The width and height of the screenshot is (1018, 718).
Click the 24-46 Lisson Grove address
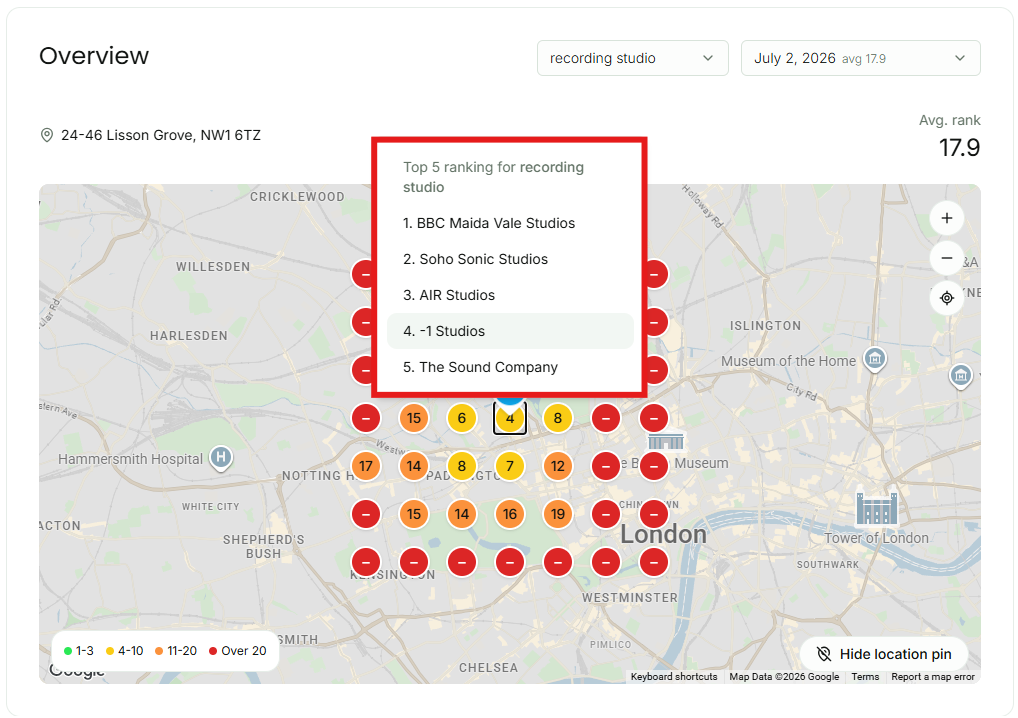160,135
